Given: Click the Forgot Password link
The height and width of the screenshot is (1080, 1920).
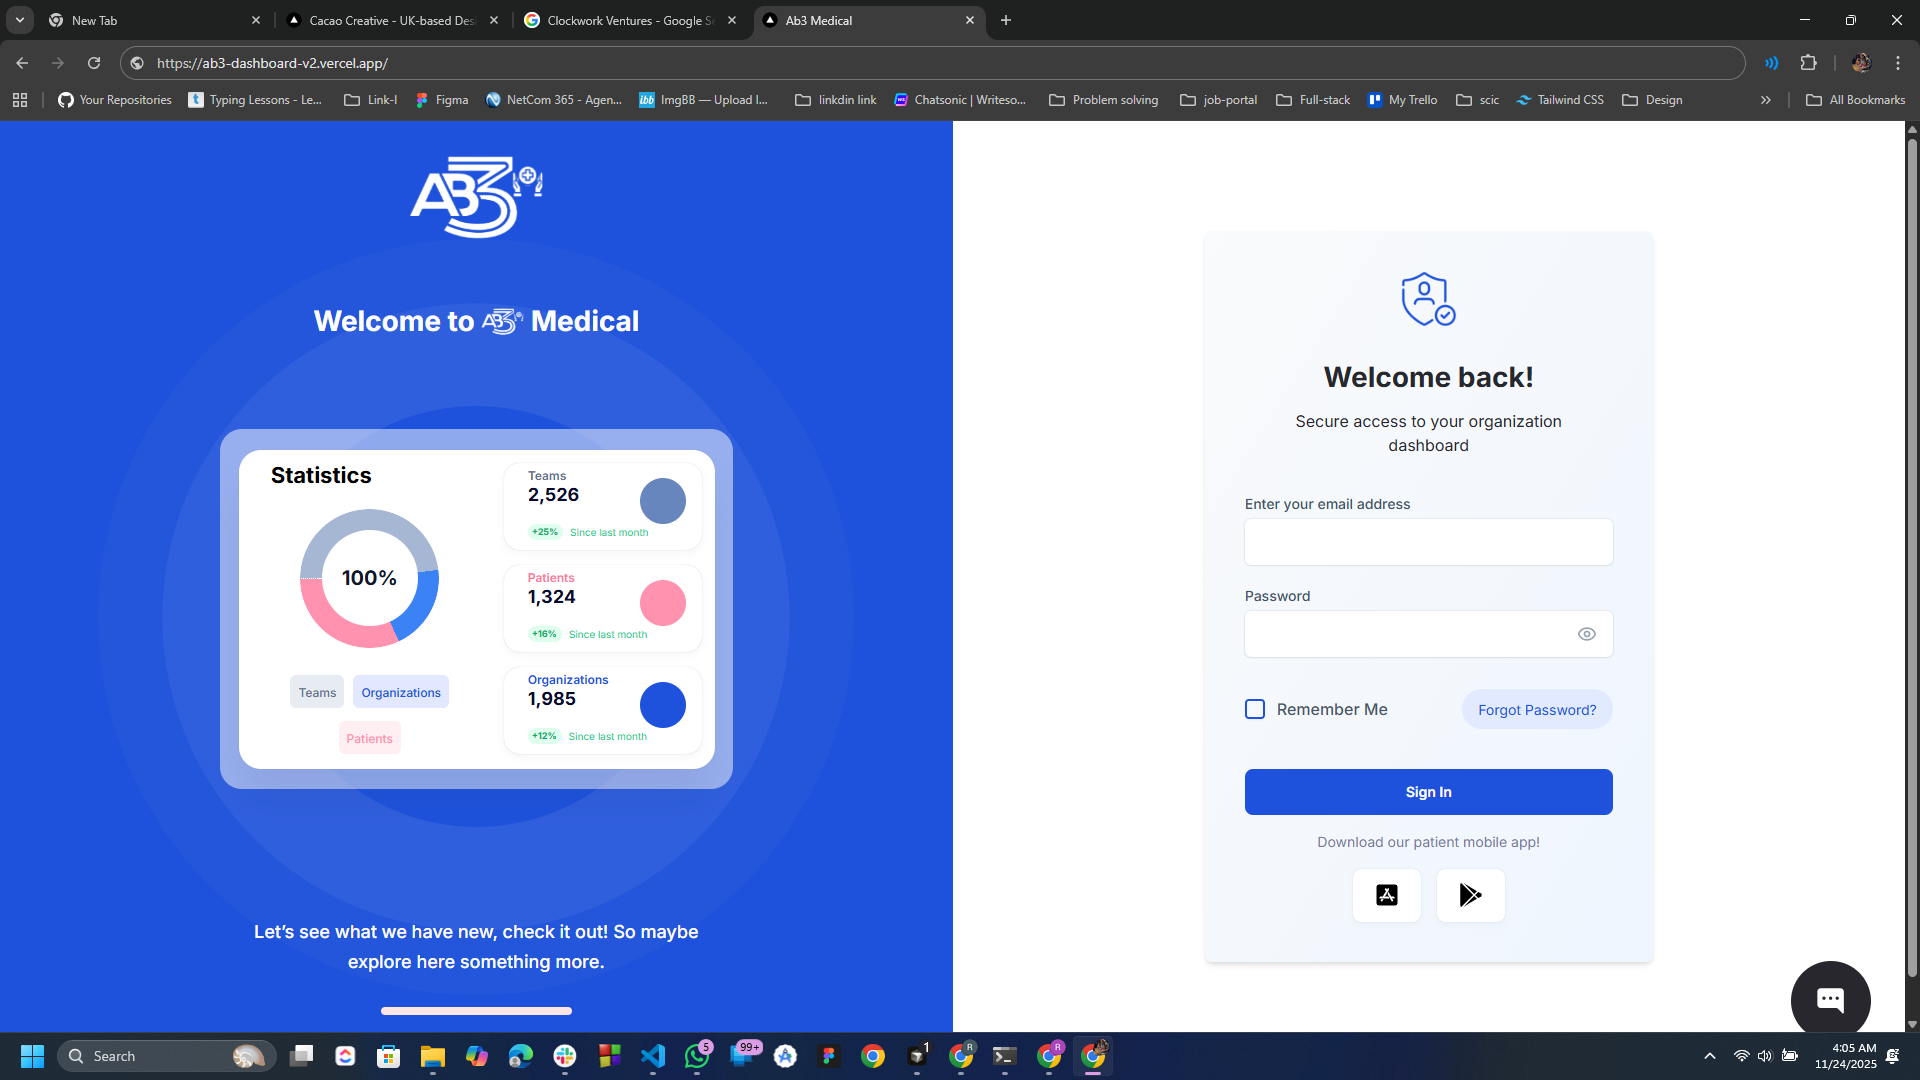Looking at the screenshot, I should [1536, 709].
